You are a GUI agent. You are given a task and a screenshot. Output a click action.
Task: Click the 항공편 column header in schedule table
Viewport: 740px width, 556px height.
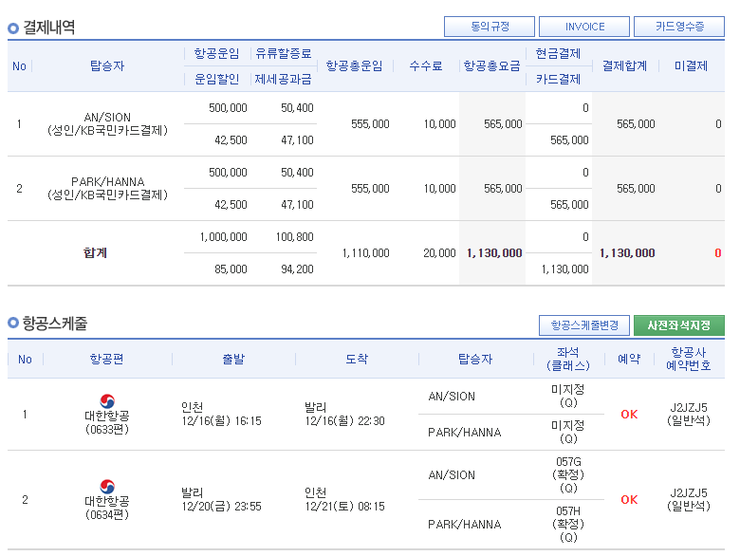[x=106, y=359]
